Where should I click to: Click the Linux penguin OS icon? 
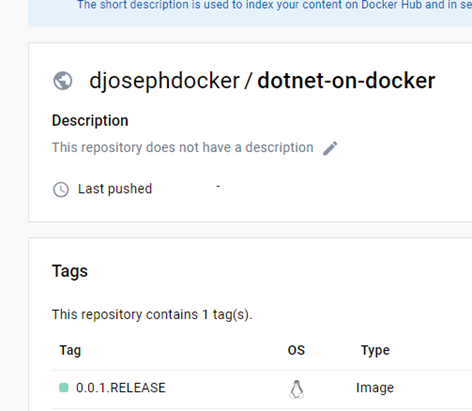[x=296, y=389]
